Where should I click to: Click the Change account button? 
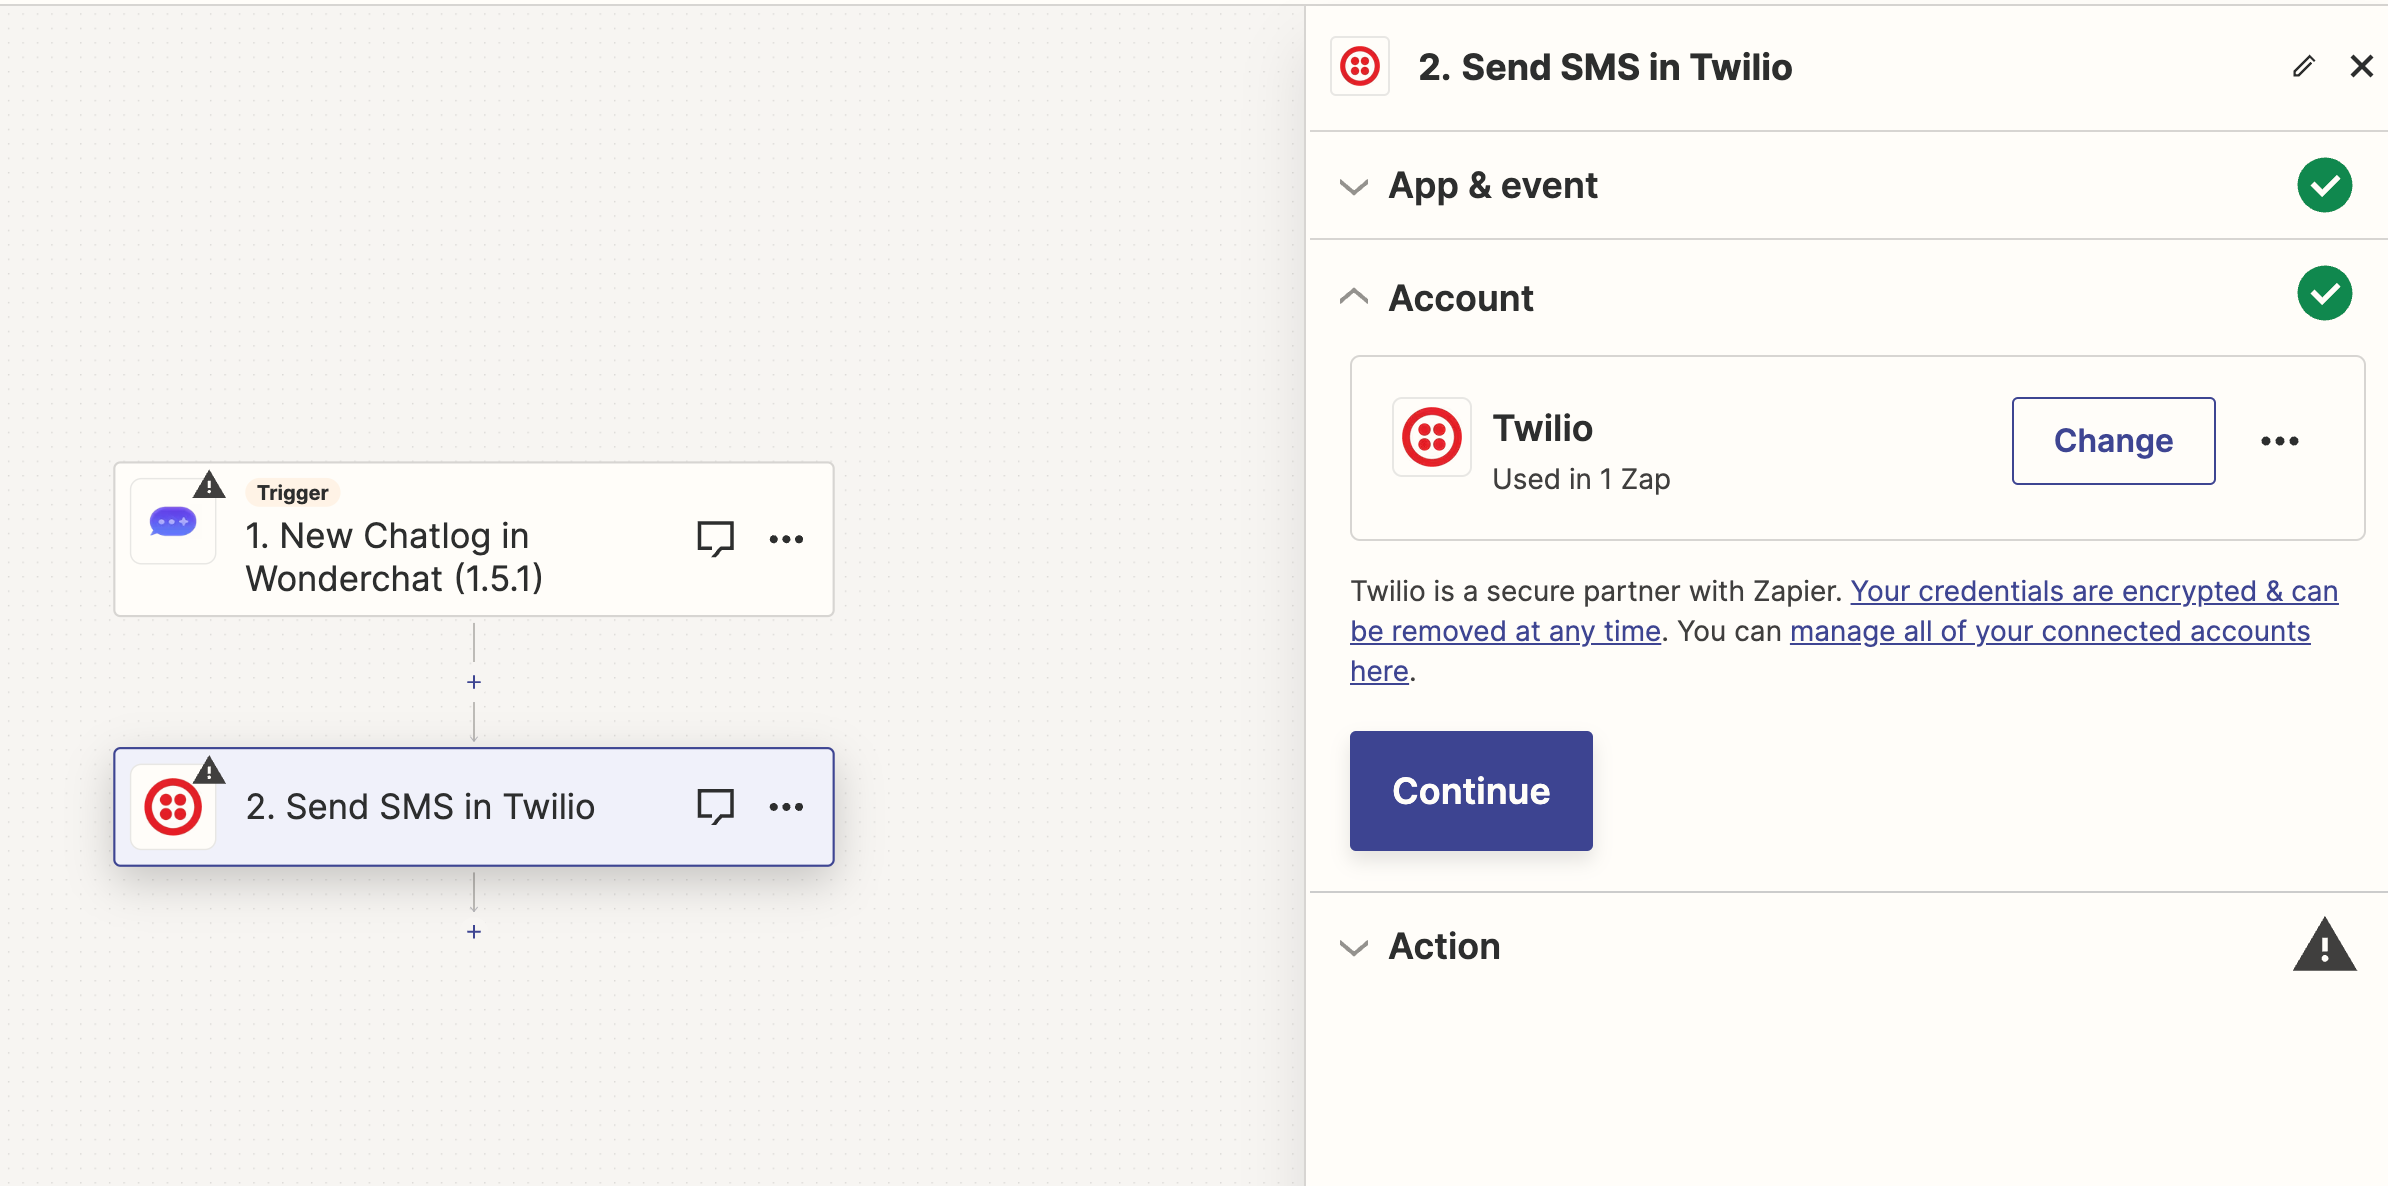point(2113,441)
